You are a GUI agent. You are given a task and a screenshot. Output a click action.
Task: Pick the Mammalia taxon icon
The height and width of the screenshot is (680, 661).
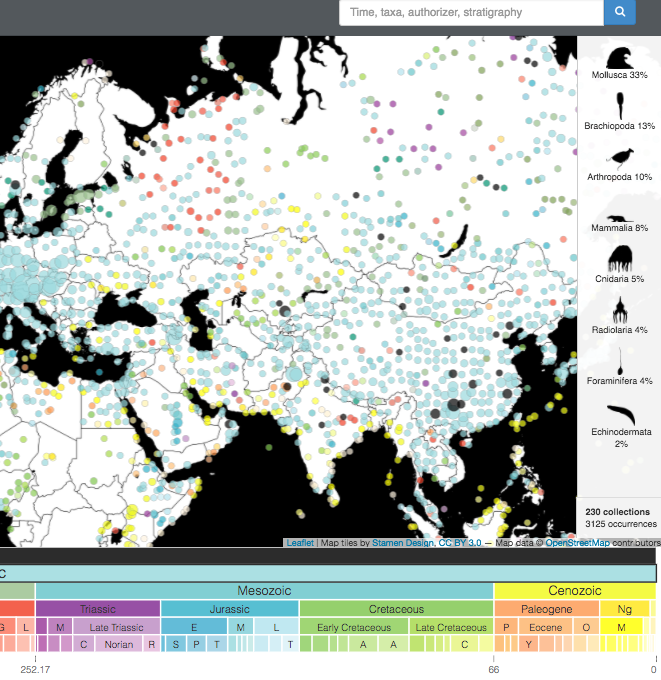[x=619, y=217]
